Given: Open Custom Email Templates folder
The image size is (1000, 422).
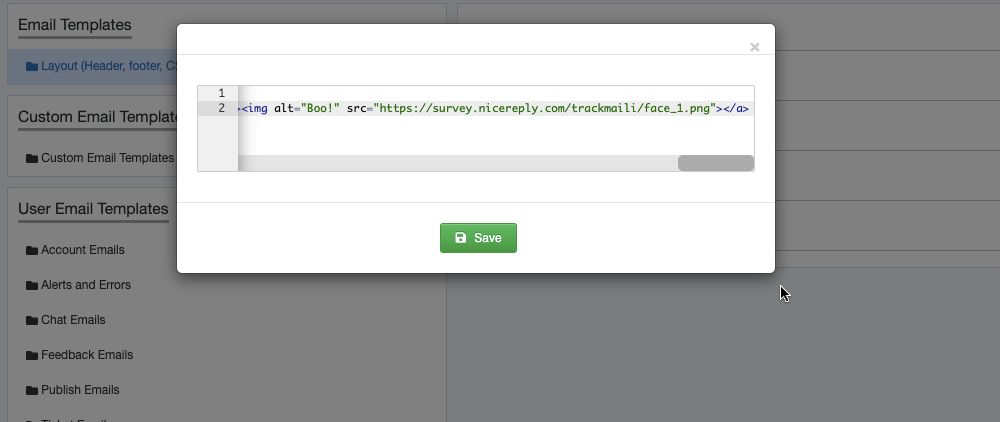Looking at the screenshot, I should tap(107, 158).
